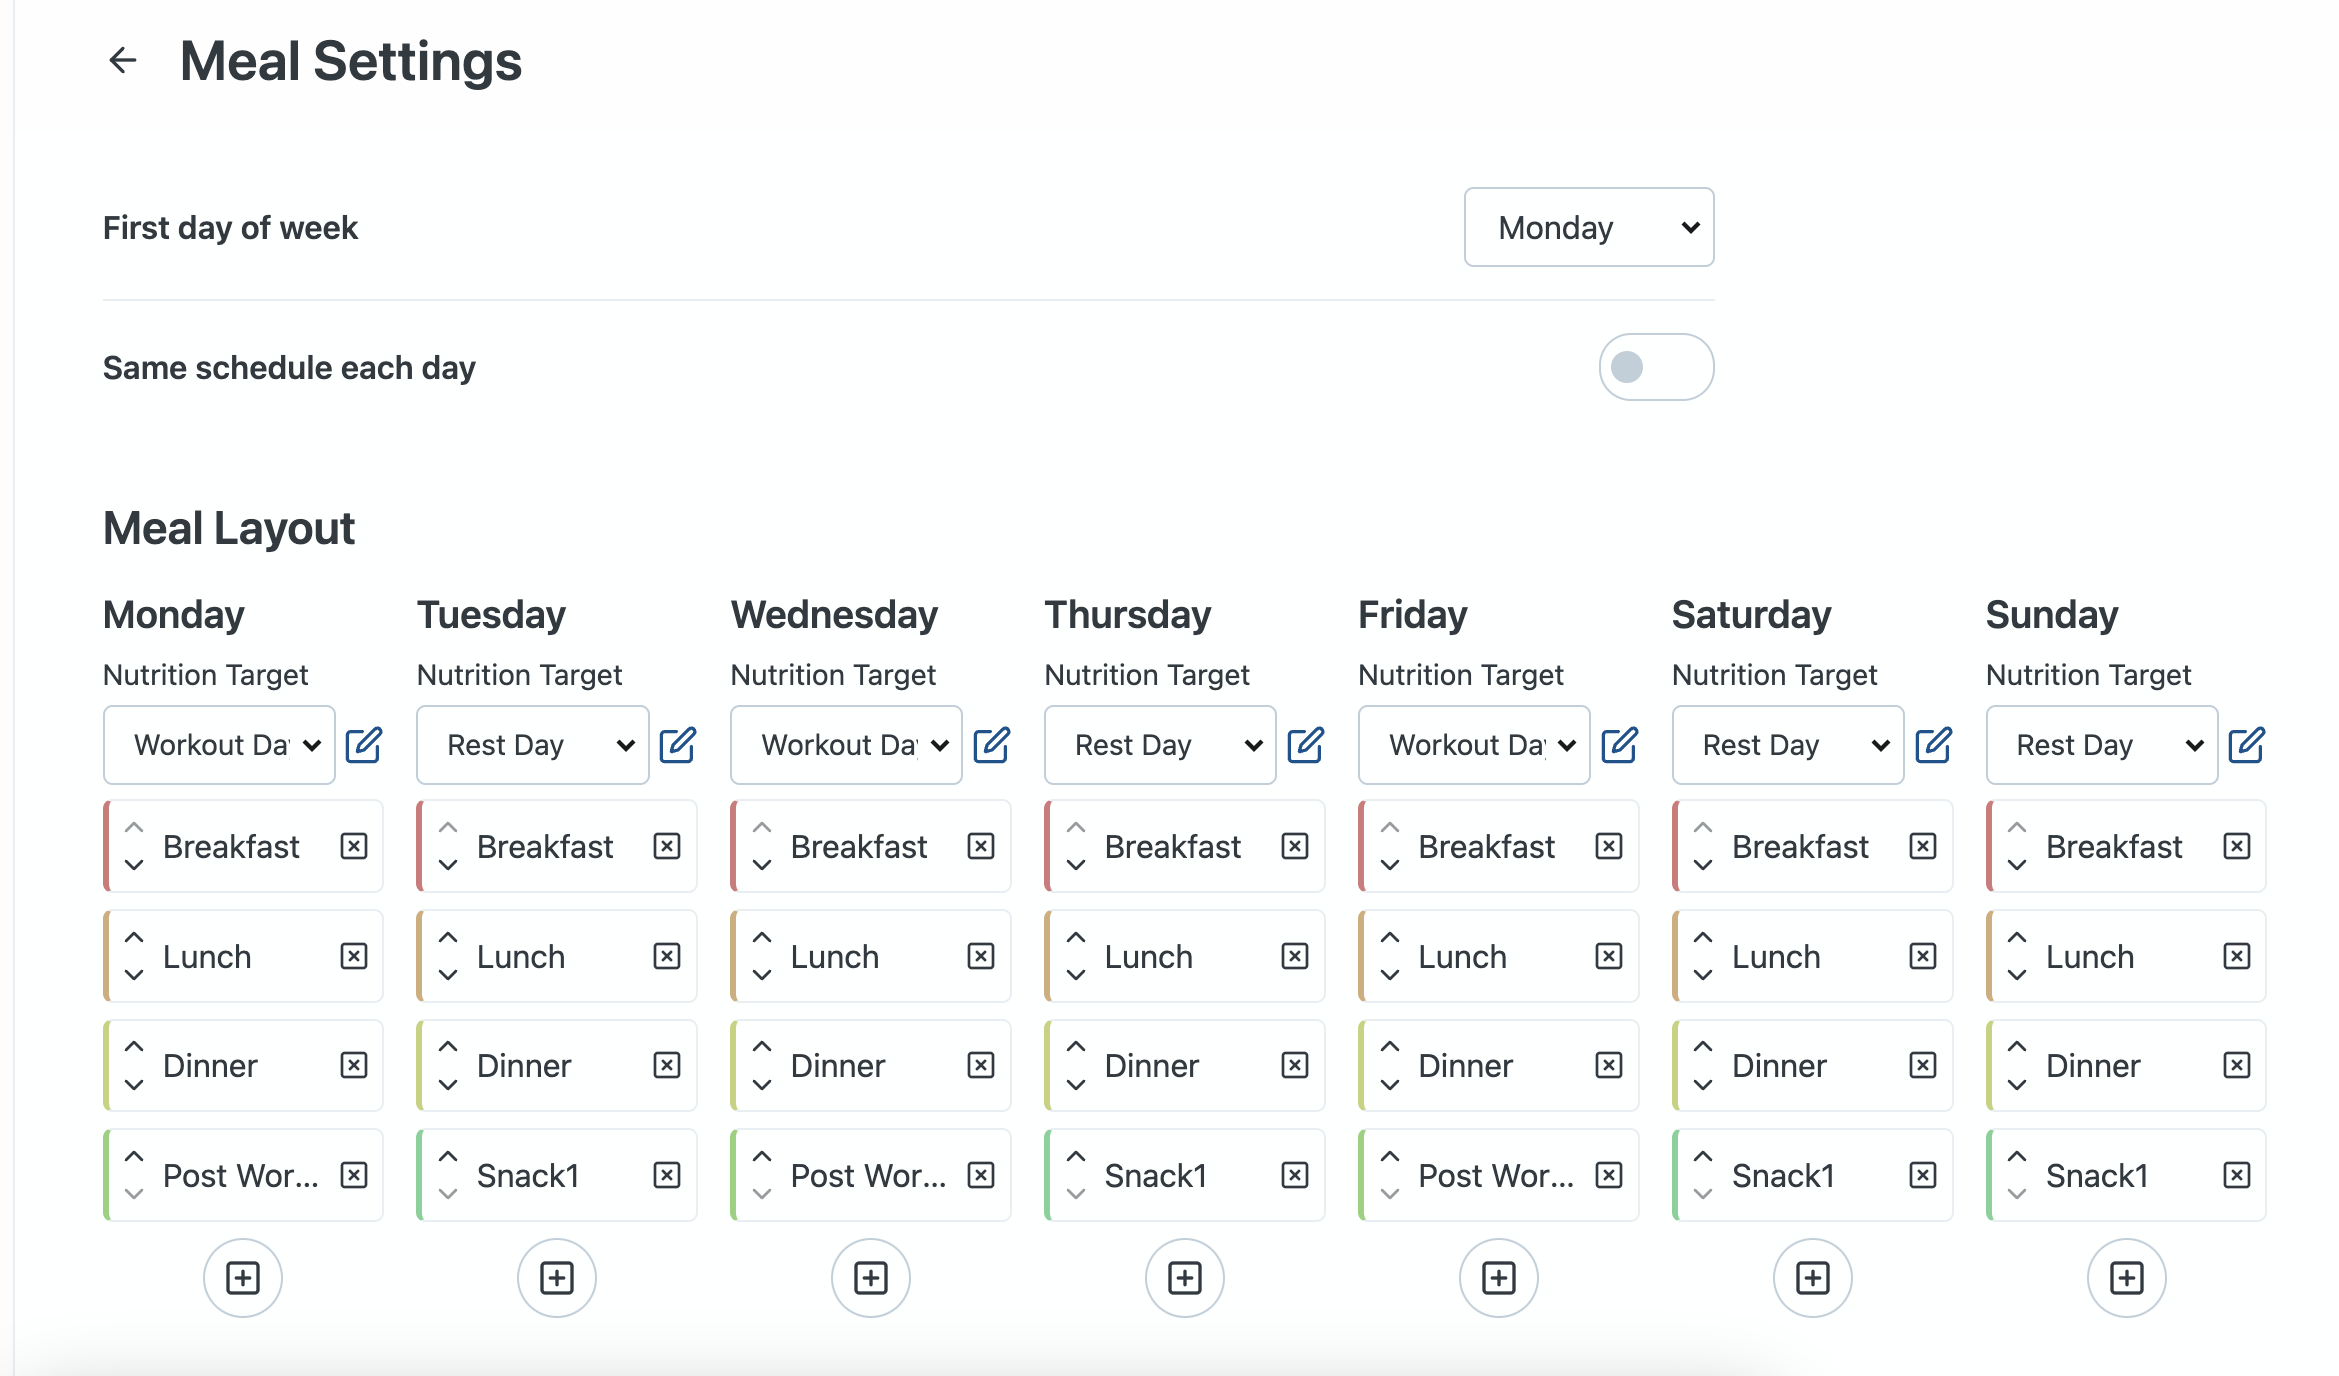Delete Thursday's Snack1 meal
Image resolution: width=2339 pixels, height=1376 pixels.
(x=1295, y=1175)
